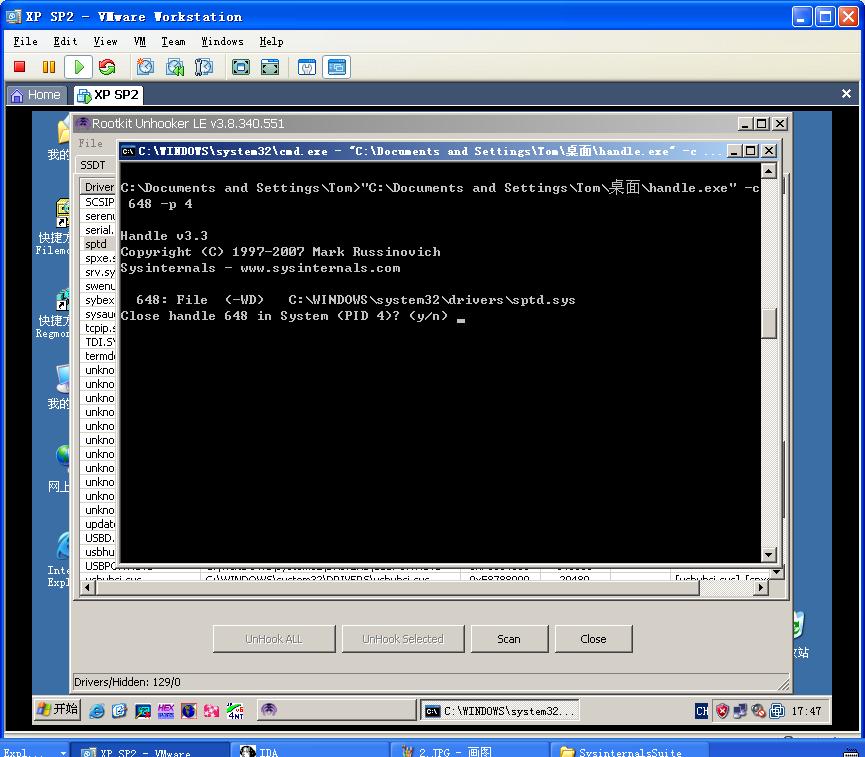
Task: Power on the VM with the green play icon
Action: (78, 67)
